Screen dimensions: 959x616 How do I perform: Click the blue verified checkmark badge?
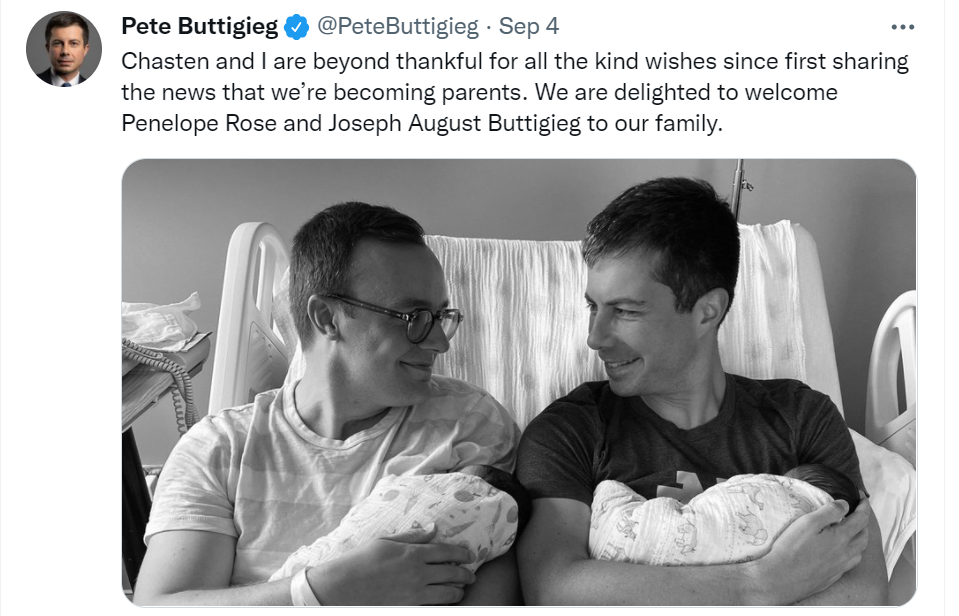coord(296,27)
